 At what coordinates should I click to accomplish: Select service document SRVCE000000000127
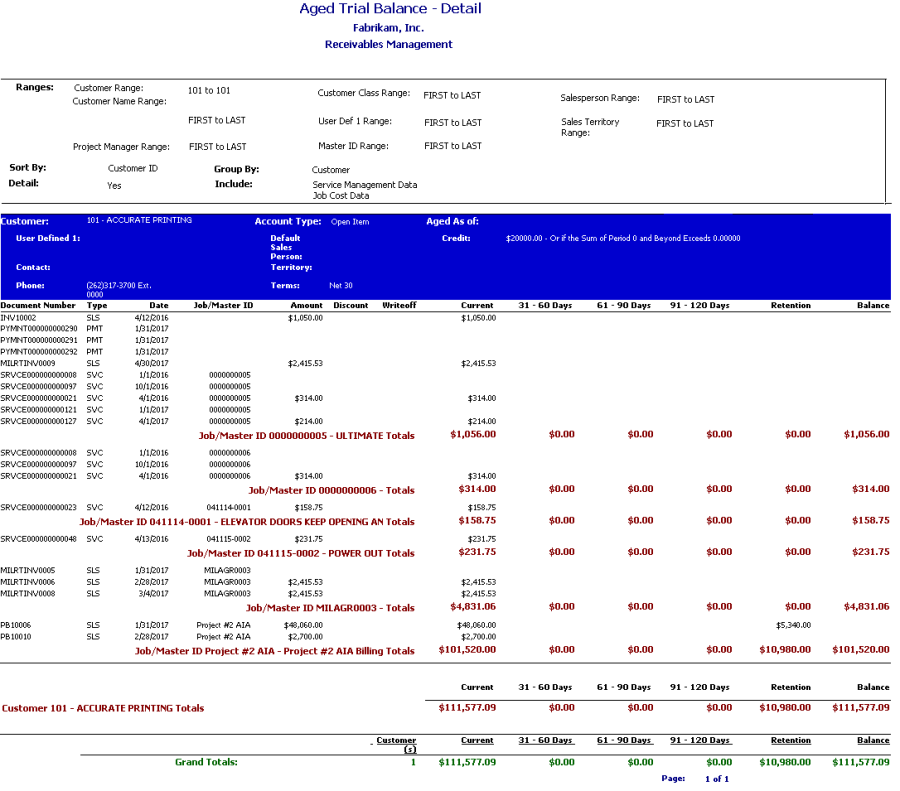[x=39, y=421]
